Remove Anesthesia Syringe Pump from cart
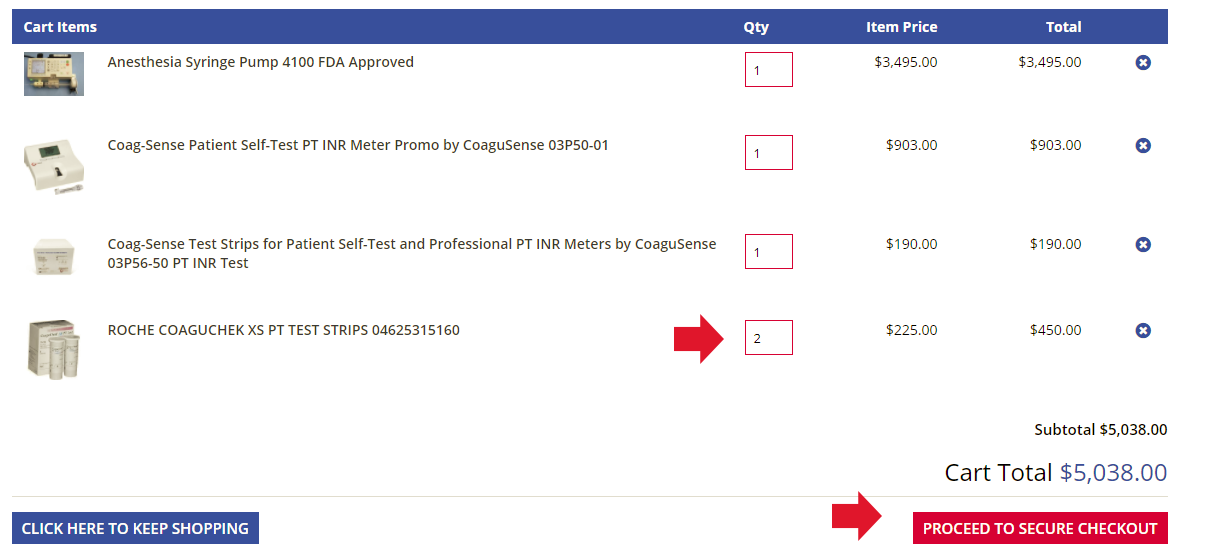This screenshot has height=552, width=1207. 1143,63
